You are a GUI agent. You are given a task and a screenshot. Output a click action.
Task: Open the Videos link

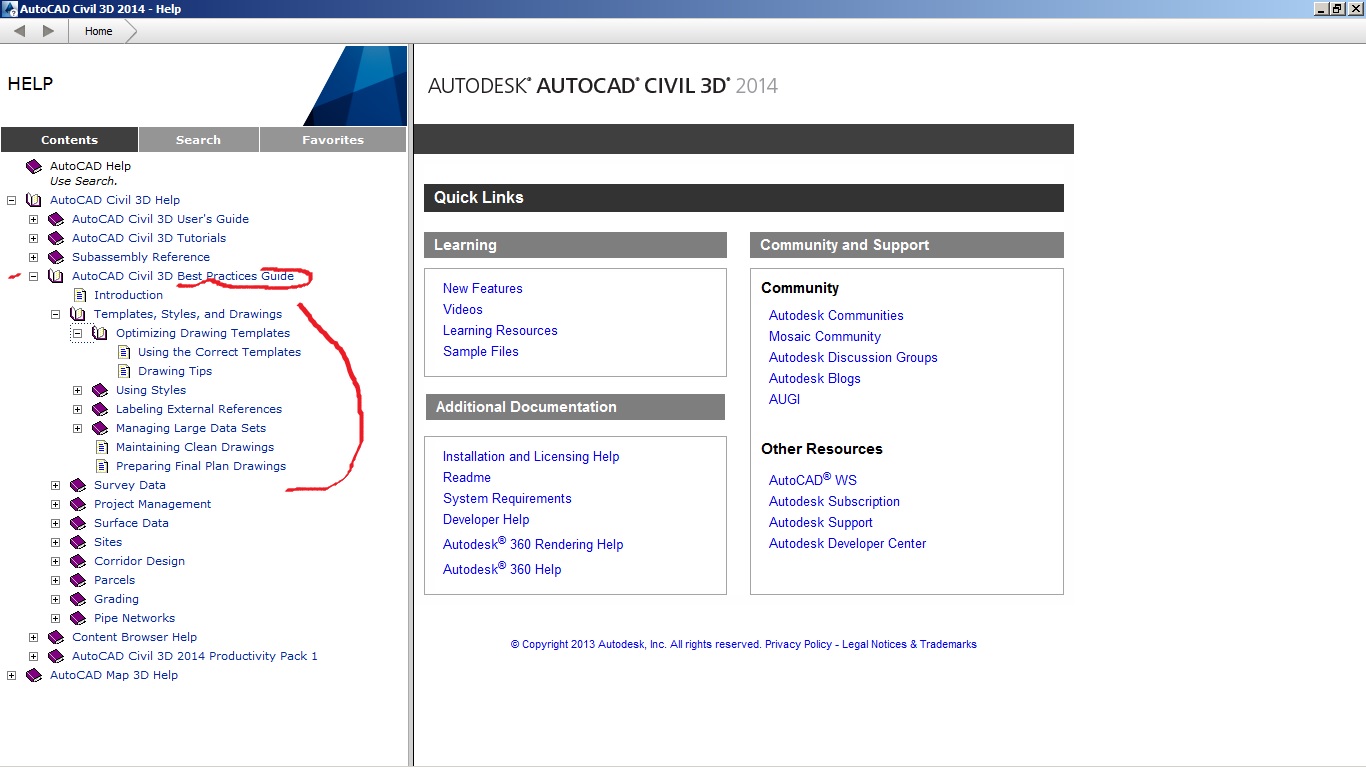click(463, 309)
